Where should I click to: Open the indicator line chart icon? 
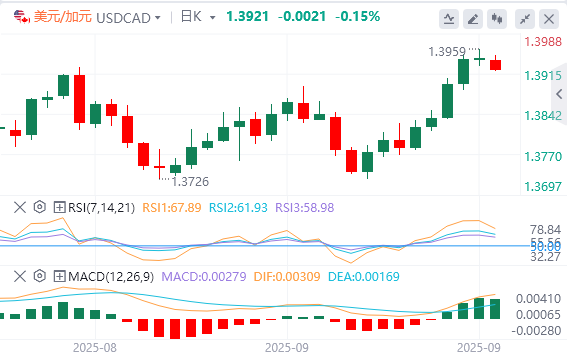(449, 19)
